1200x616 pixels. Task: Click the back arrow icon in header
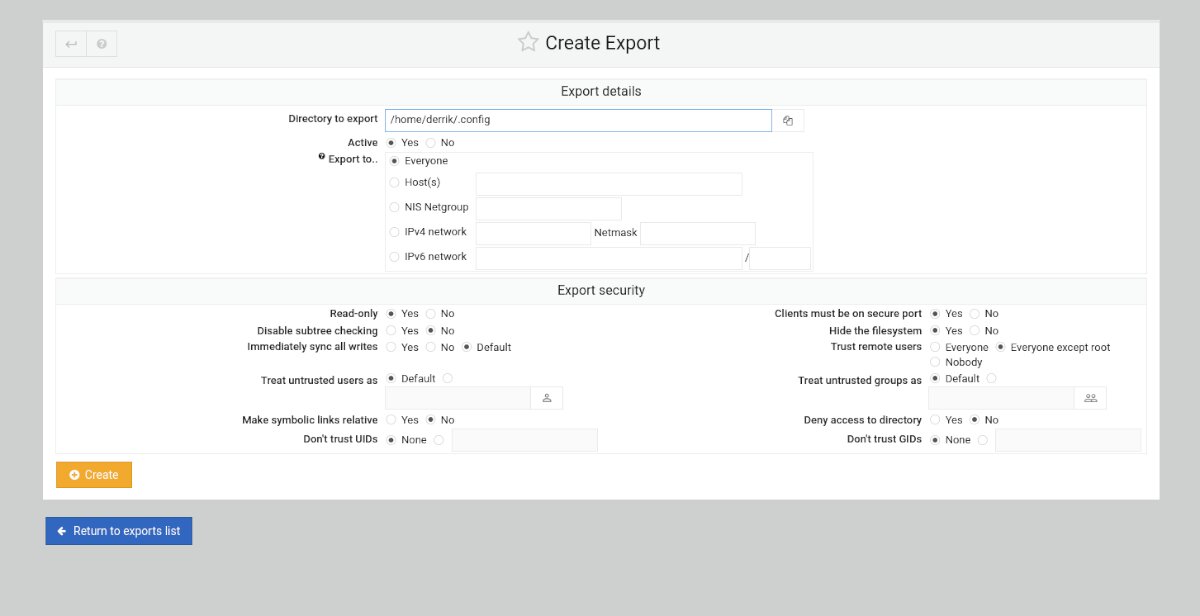(x=71, y=44)
